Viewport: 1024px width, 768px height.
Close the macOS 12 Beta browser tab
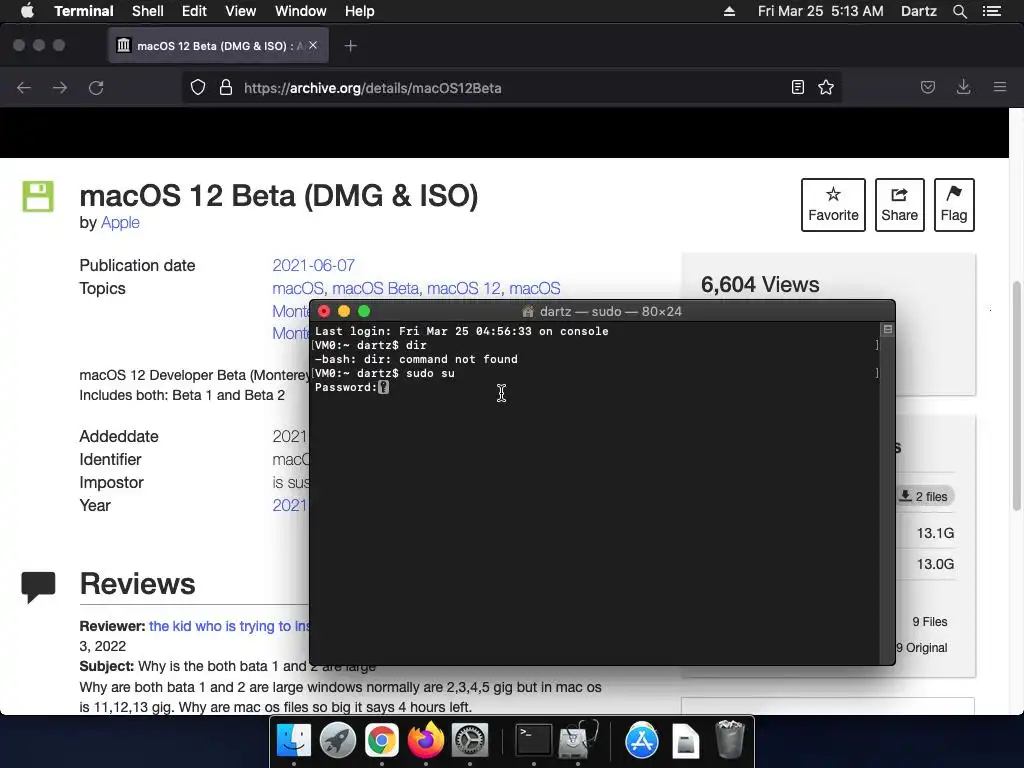click(313, 45)
